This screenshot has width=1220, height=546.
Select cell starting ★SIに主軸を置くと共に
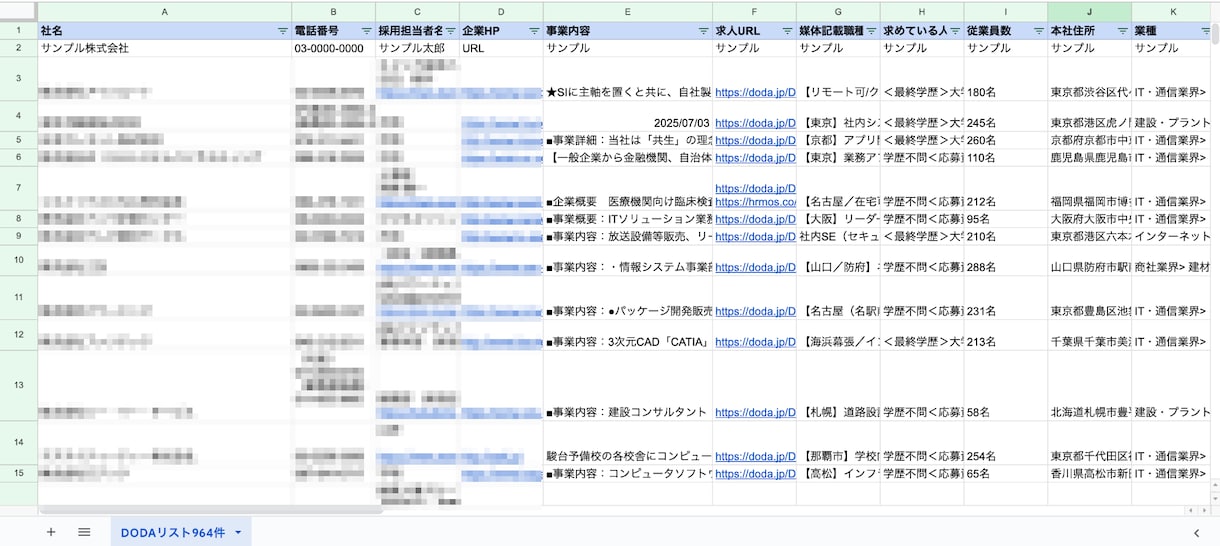628,79
